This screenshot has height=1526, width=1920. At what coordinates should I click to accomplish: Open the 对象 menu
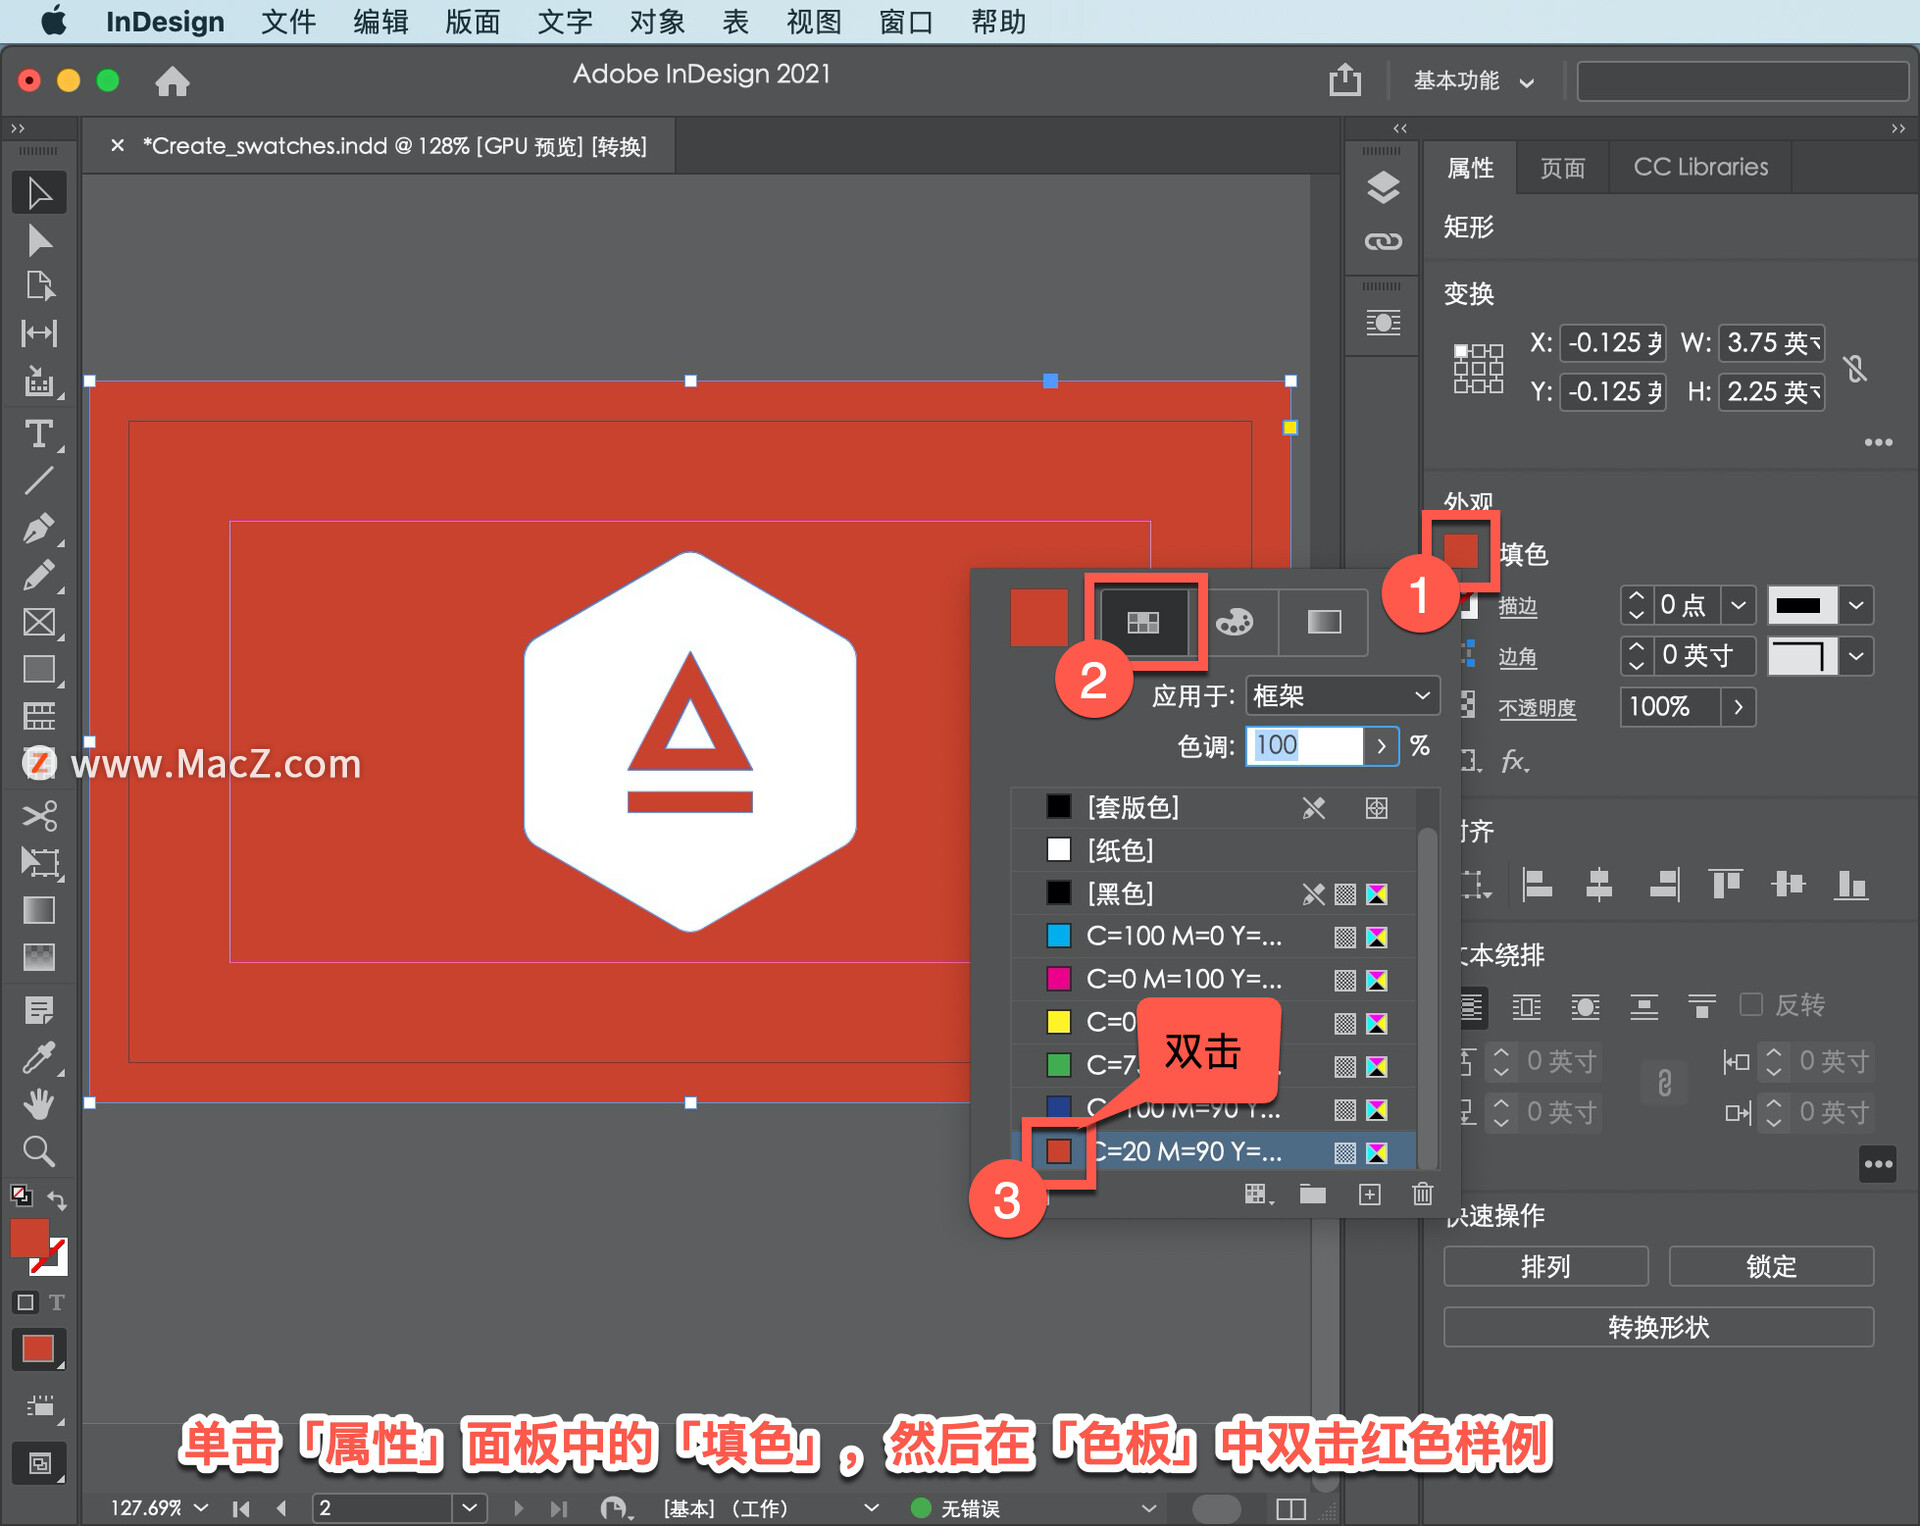(657, 21)
